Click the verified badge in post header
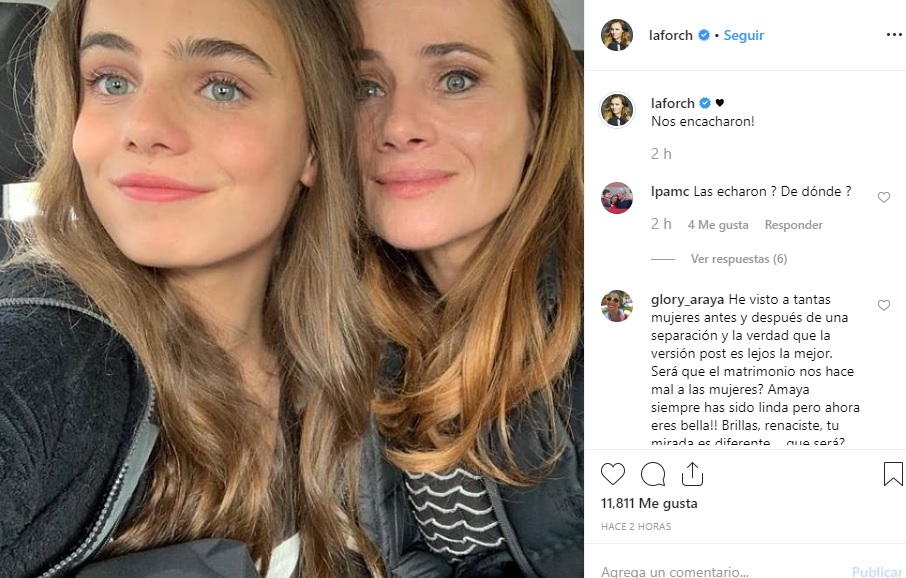The width and height of the screenshot is (906, 578). pyautogui.click(x=704, y=35)
